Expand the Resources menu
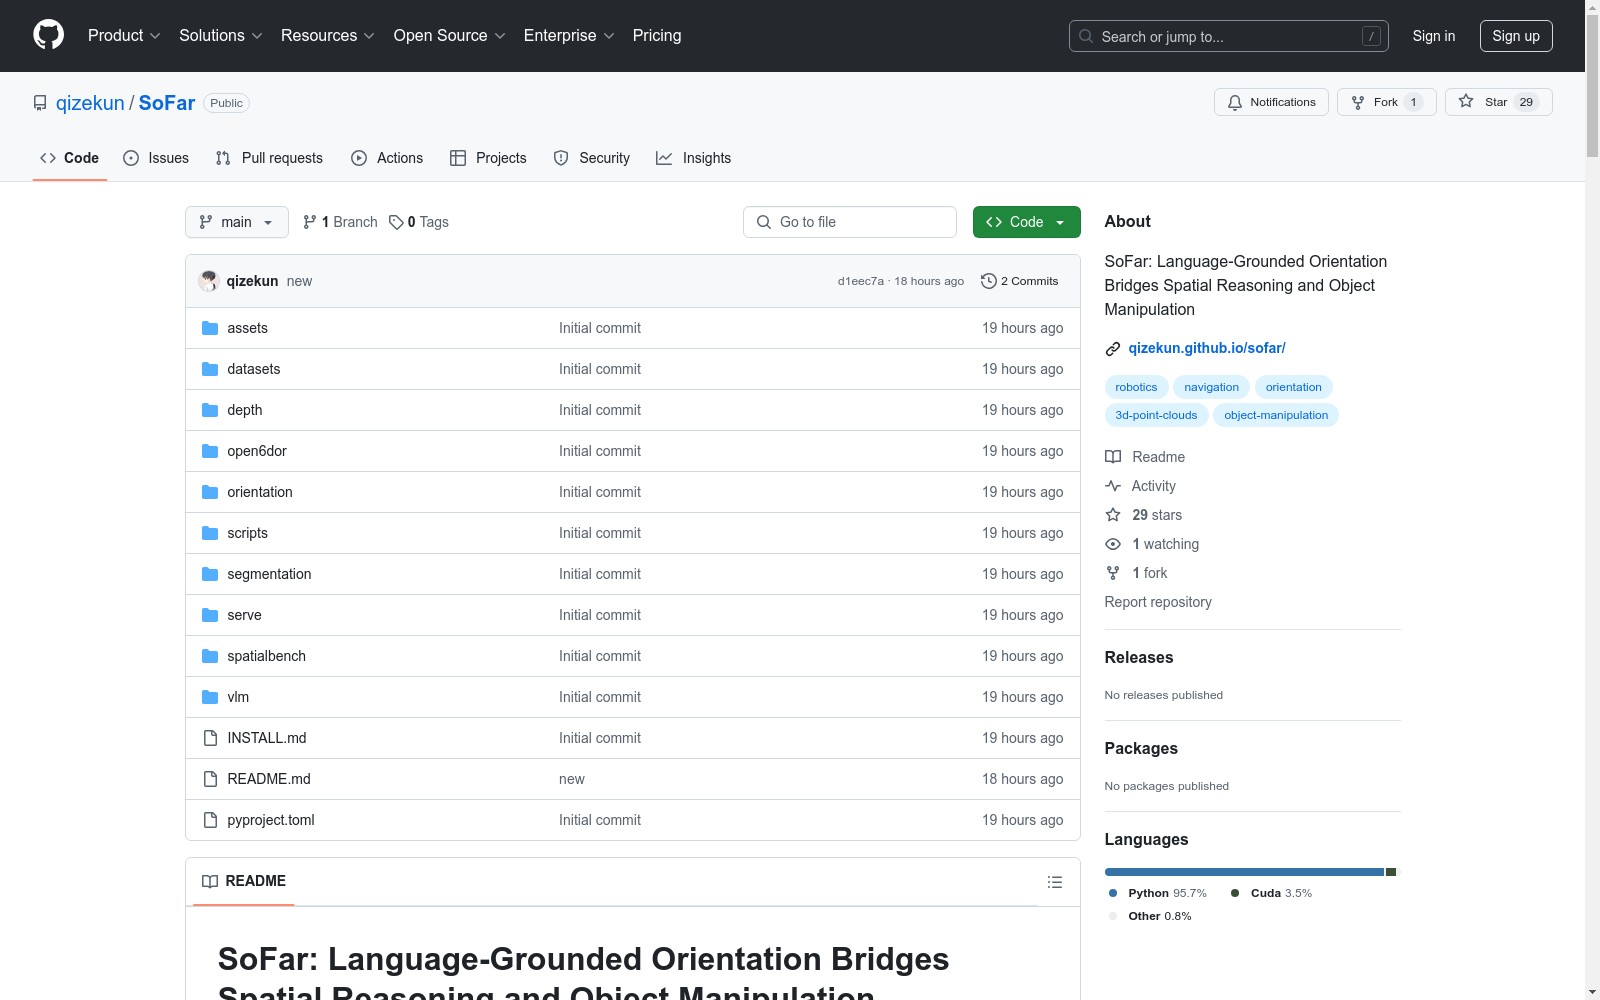1600x1000 pixels. click(x=328, y=36)
